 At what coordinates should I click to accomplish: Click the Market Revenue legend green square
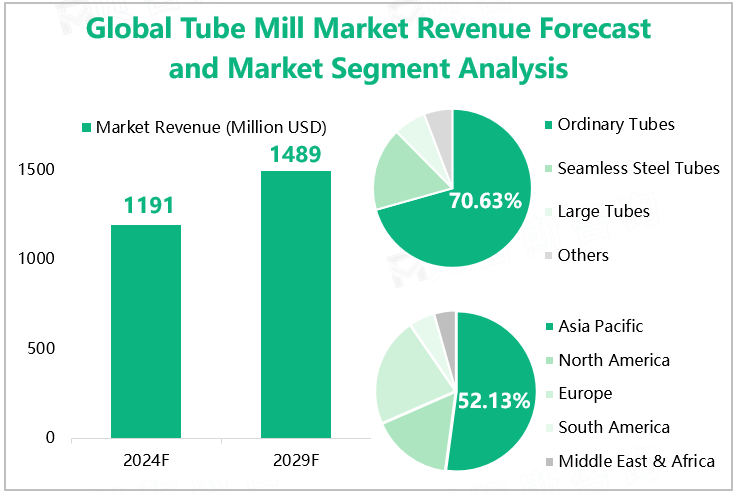point(86,128)
